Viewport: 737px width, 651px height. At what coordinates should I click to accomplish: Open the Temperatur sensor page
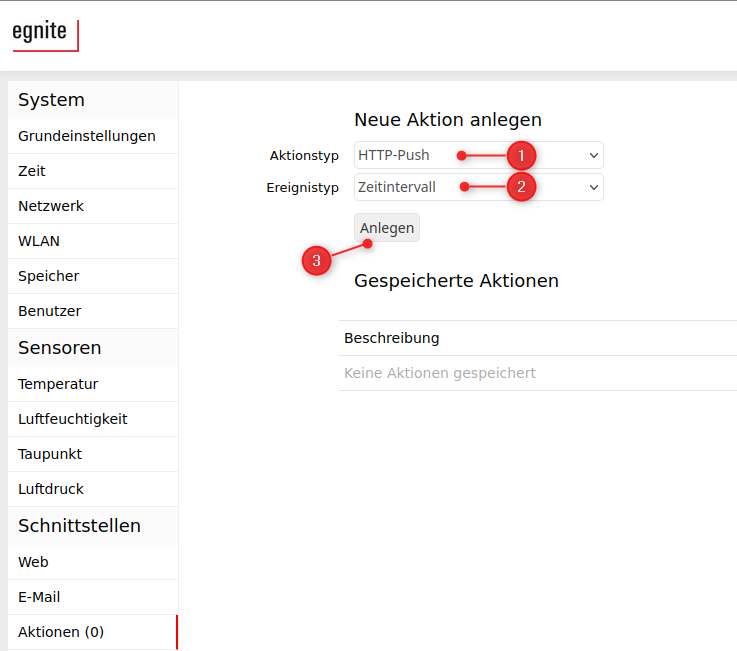pos(58,384)
